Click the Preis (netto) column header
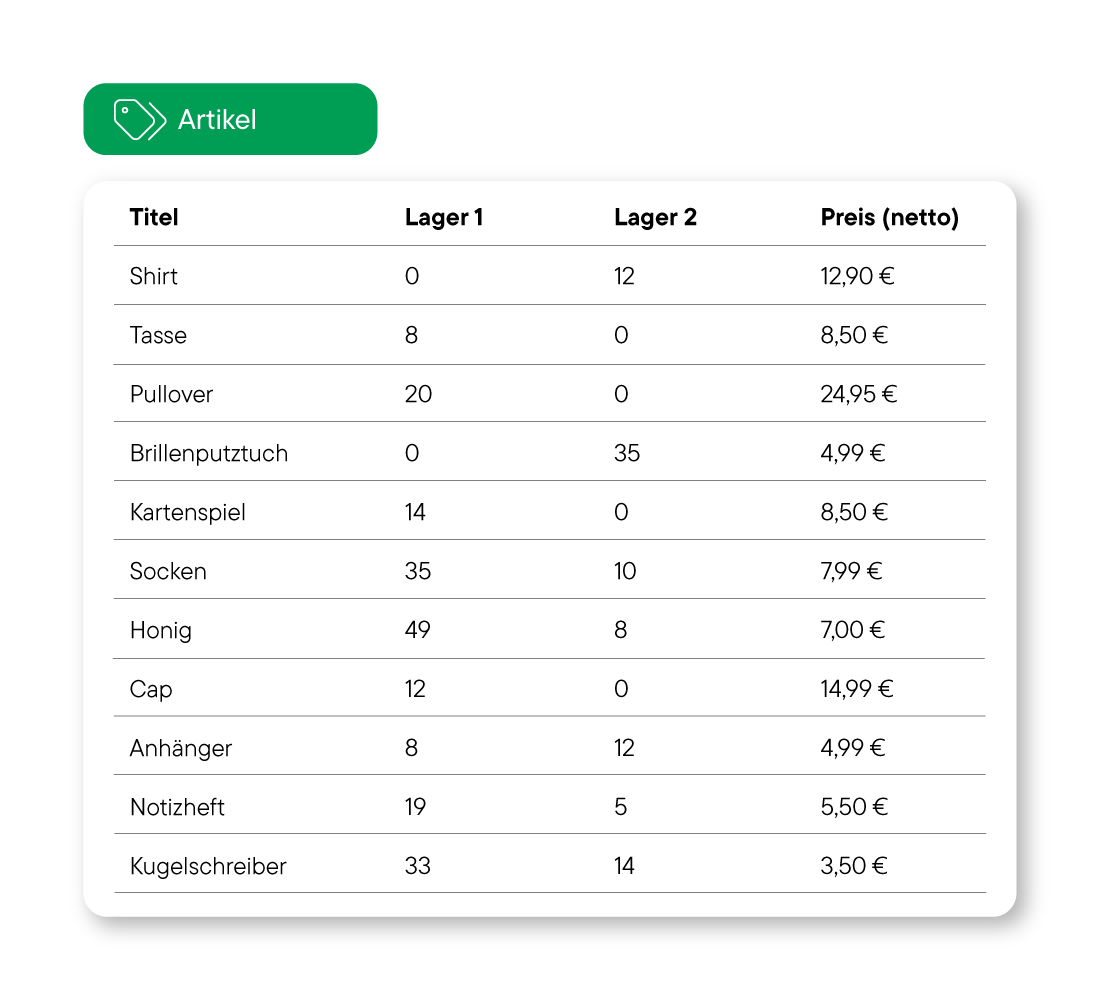 tap(890, 217)
